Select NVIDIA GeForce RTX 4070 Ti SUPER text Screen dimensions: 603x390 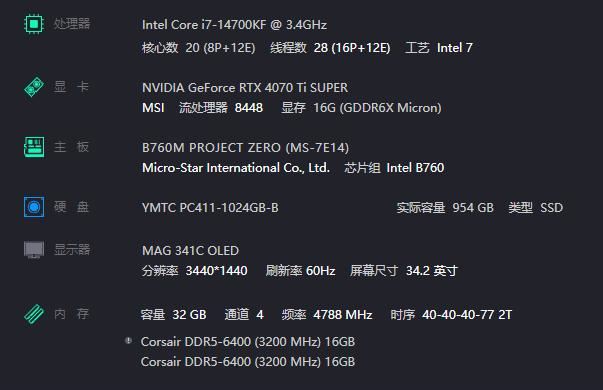click(245, 88)
